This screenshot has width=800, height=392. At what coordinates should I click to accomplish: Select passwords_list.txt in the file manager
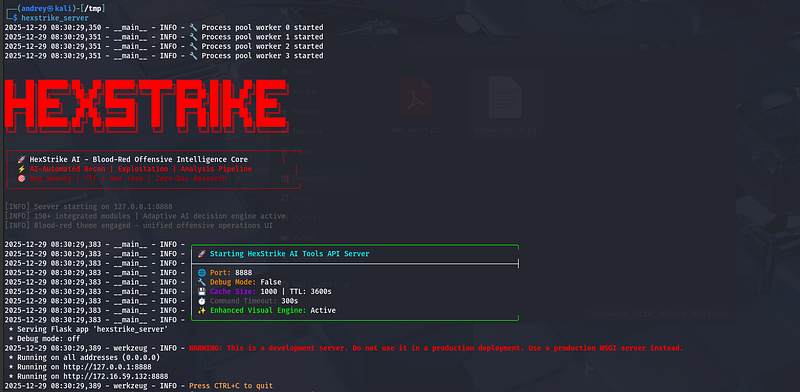tap(505, 105)
